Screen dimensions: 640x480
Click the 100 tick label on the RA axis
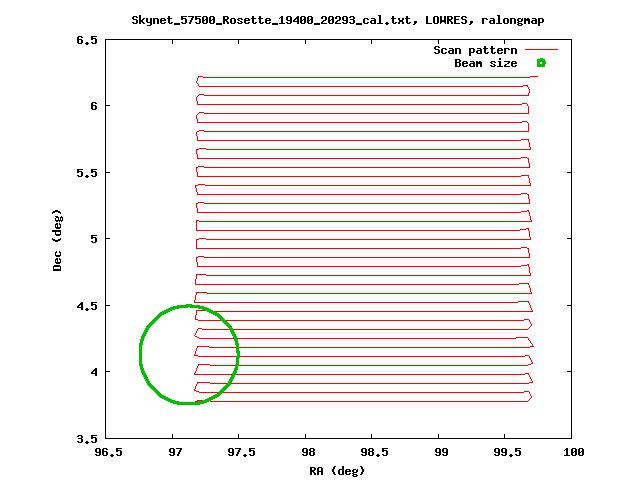[573, 452]
